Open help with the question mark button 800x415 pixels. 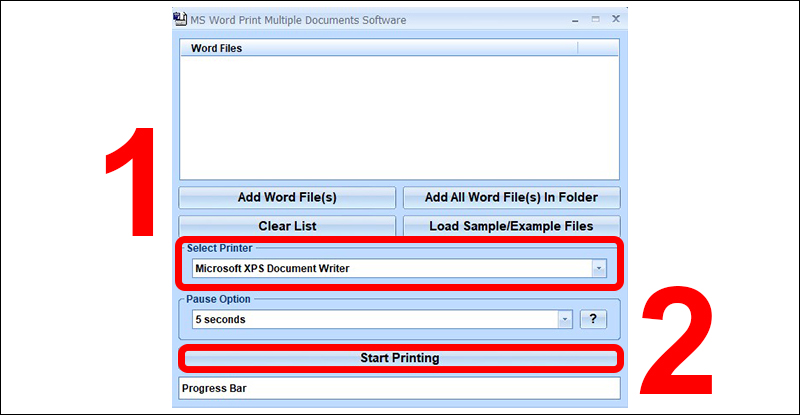click(x=593, y=319)
